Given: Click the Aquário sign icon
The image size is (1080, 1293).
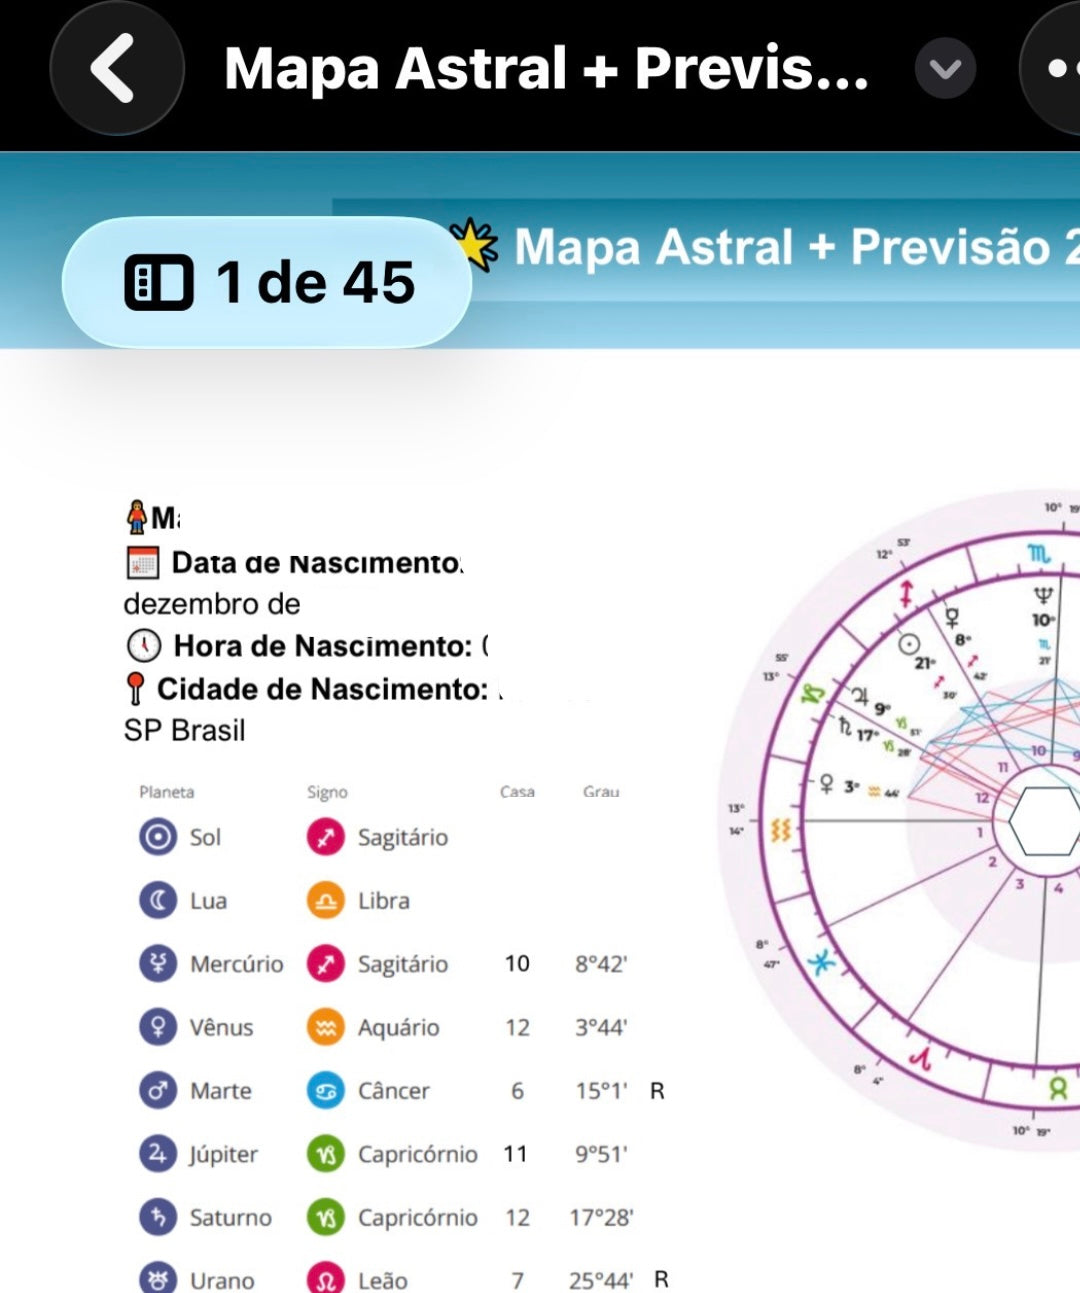Looking at the screenshot, I should [325, 1027].
